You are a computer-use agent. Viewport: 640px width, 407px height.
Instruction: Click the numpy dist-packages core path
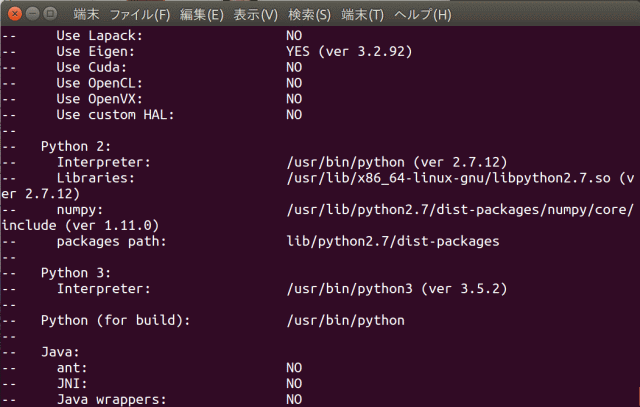coord(460,210)
